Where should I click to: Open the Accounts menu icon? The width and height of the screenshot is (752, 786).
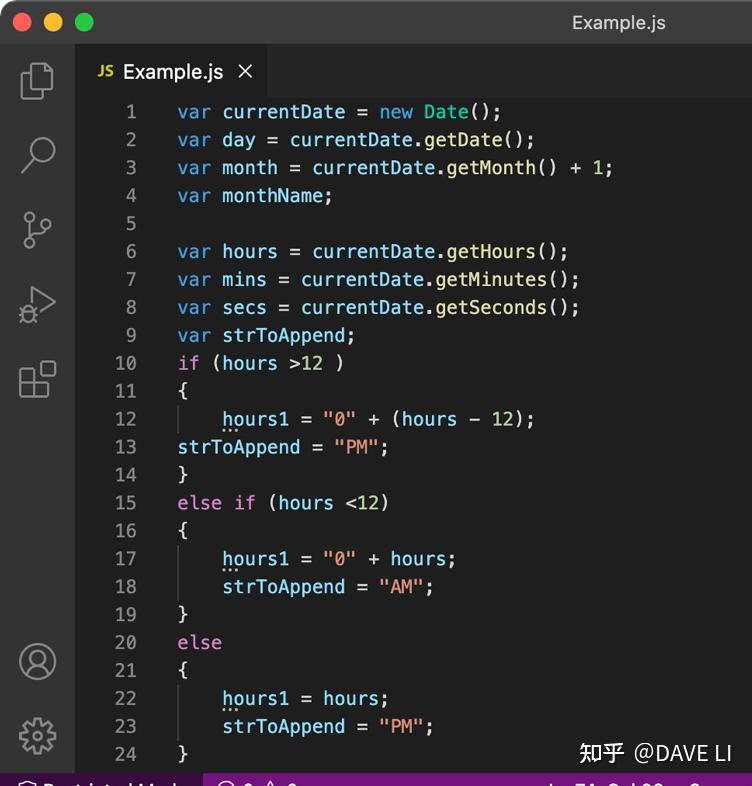coord(37,661)
